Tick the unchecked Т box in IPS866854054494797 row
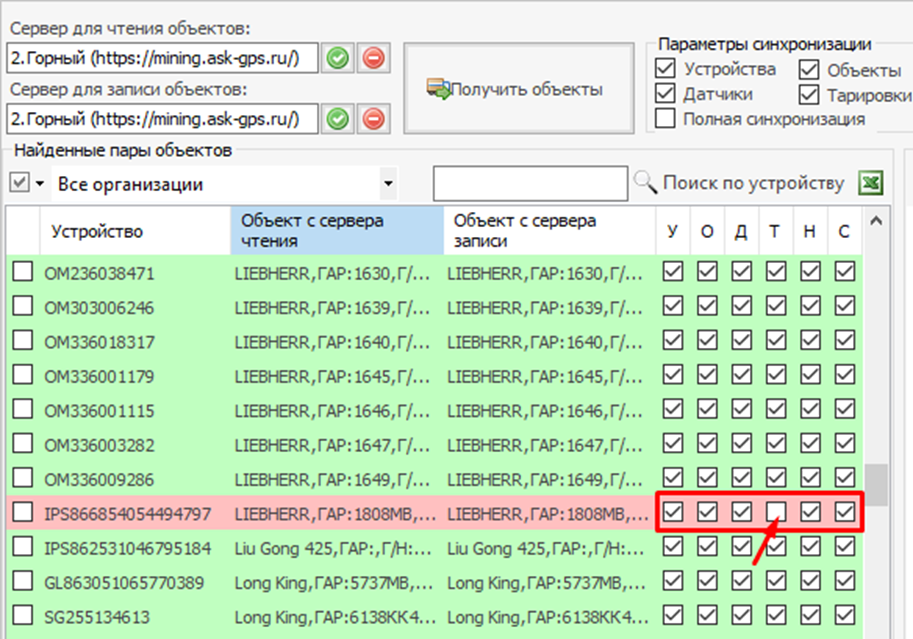 775,513
